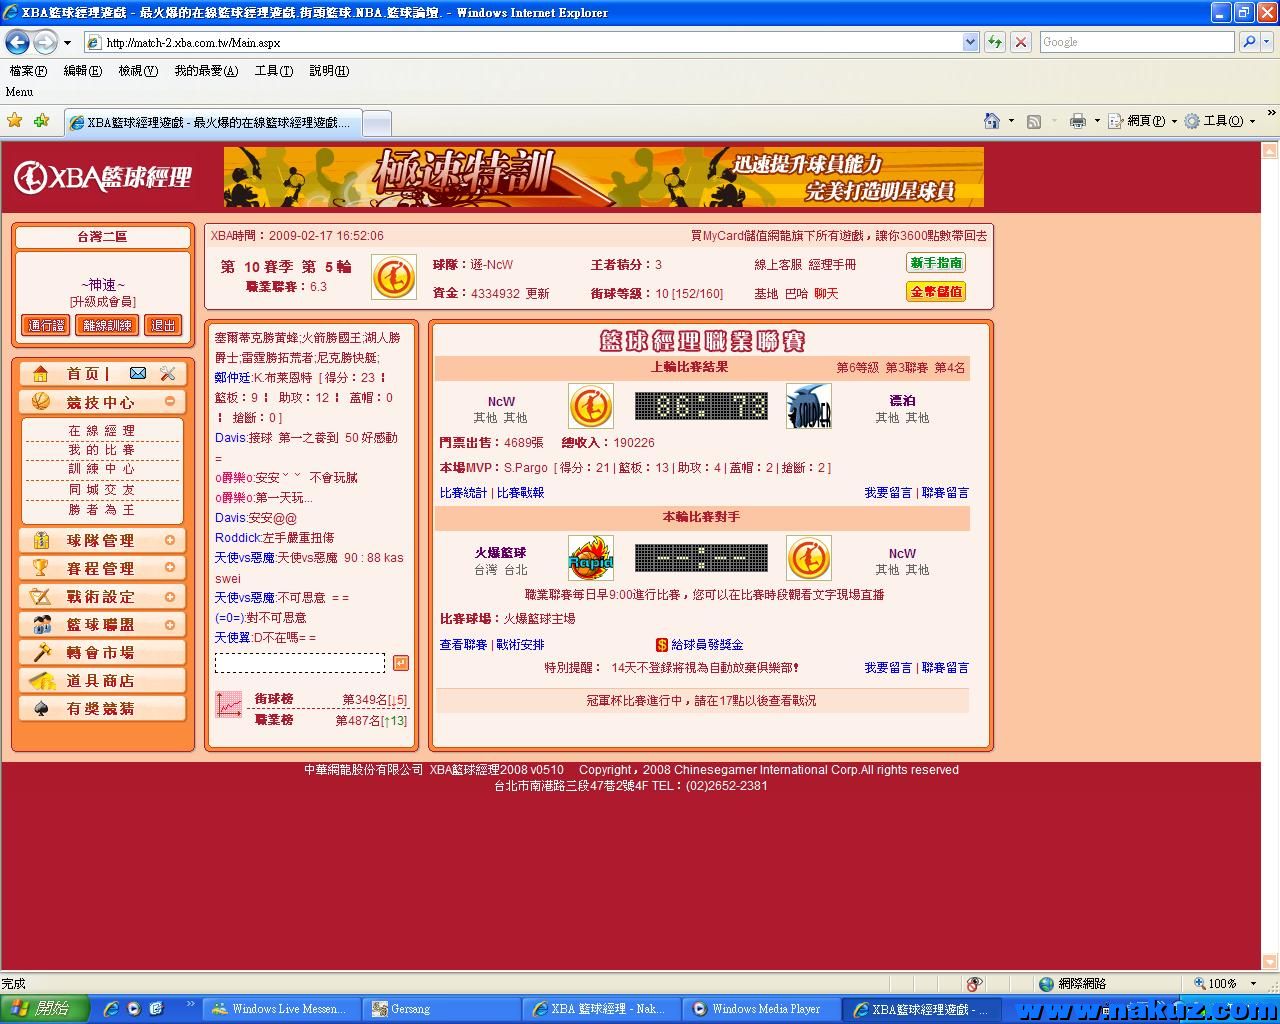Click the Windows Live Messenger taskbar item

click(279, 1009)
